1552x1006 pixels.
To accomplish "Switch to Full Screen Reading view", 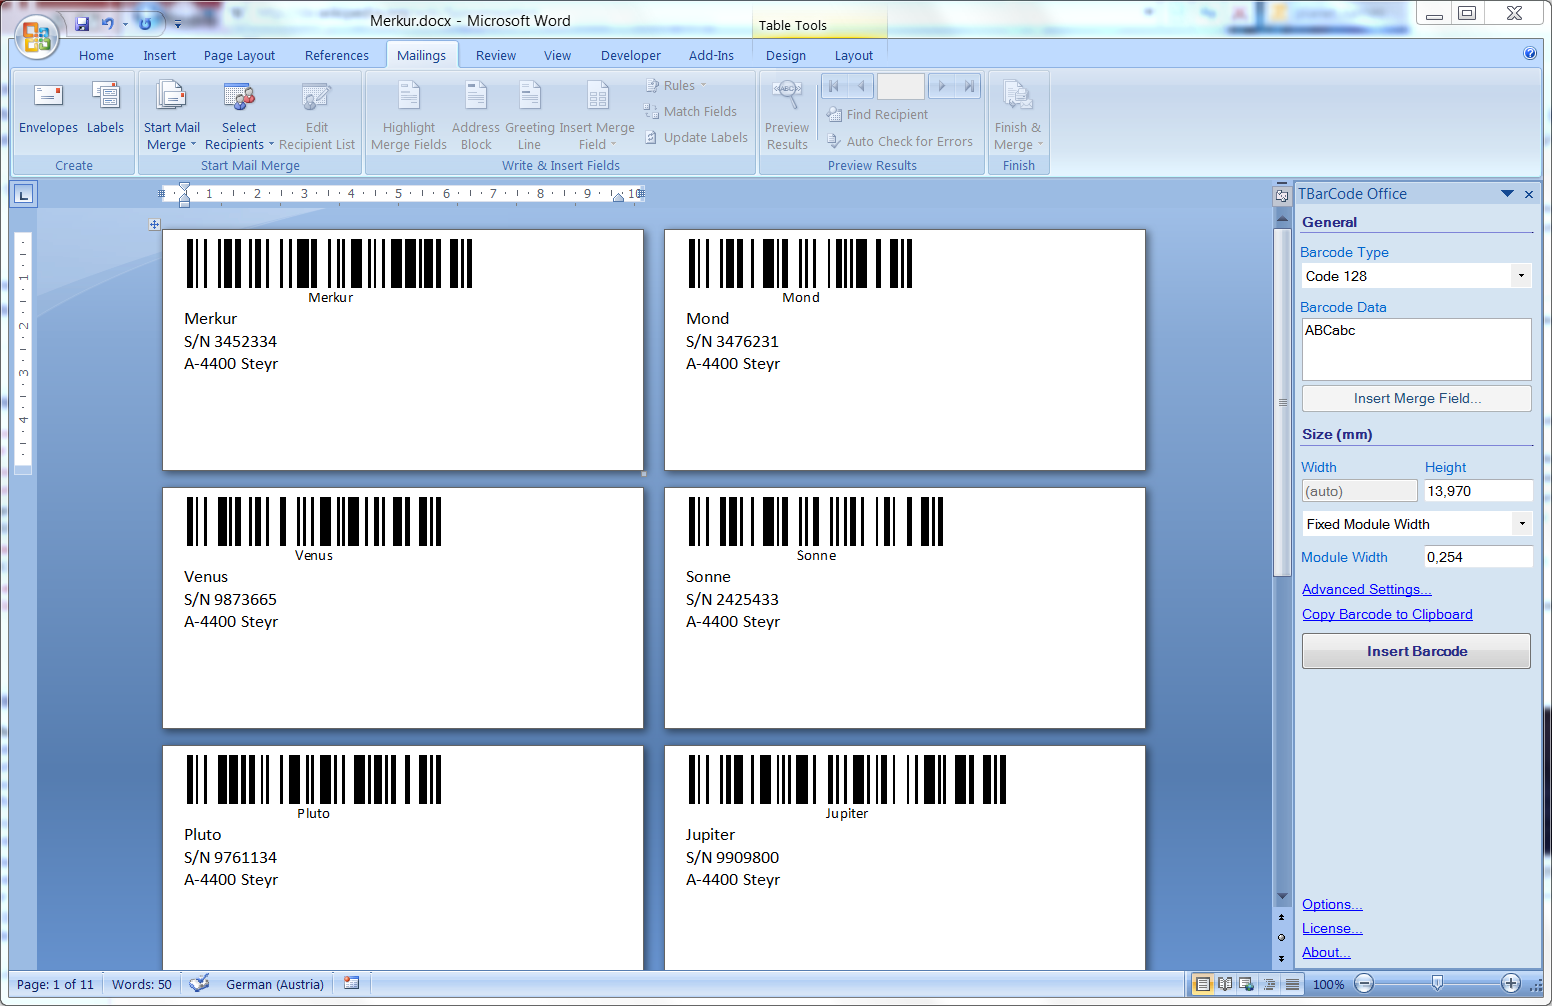I will tap(1225, 984).
